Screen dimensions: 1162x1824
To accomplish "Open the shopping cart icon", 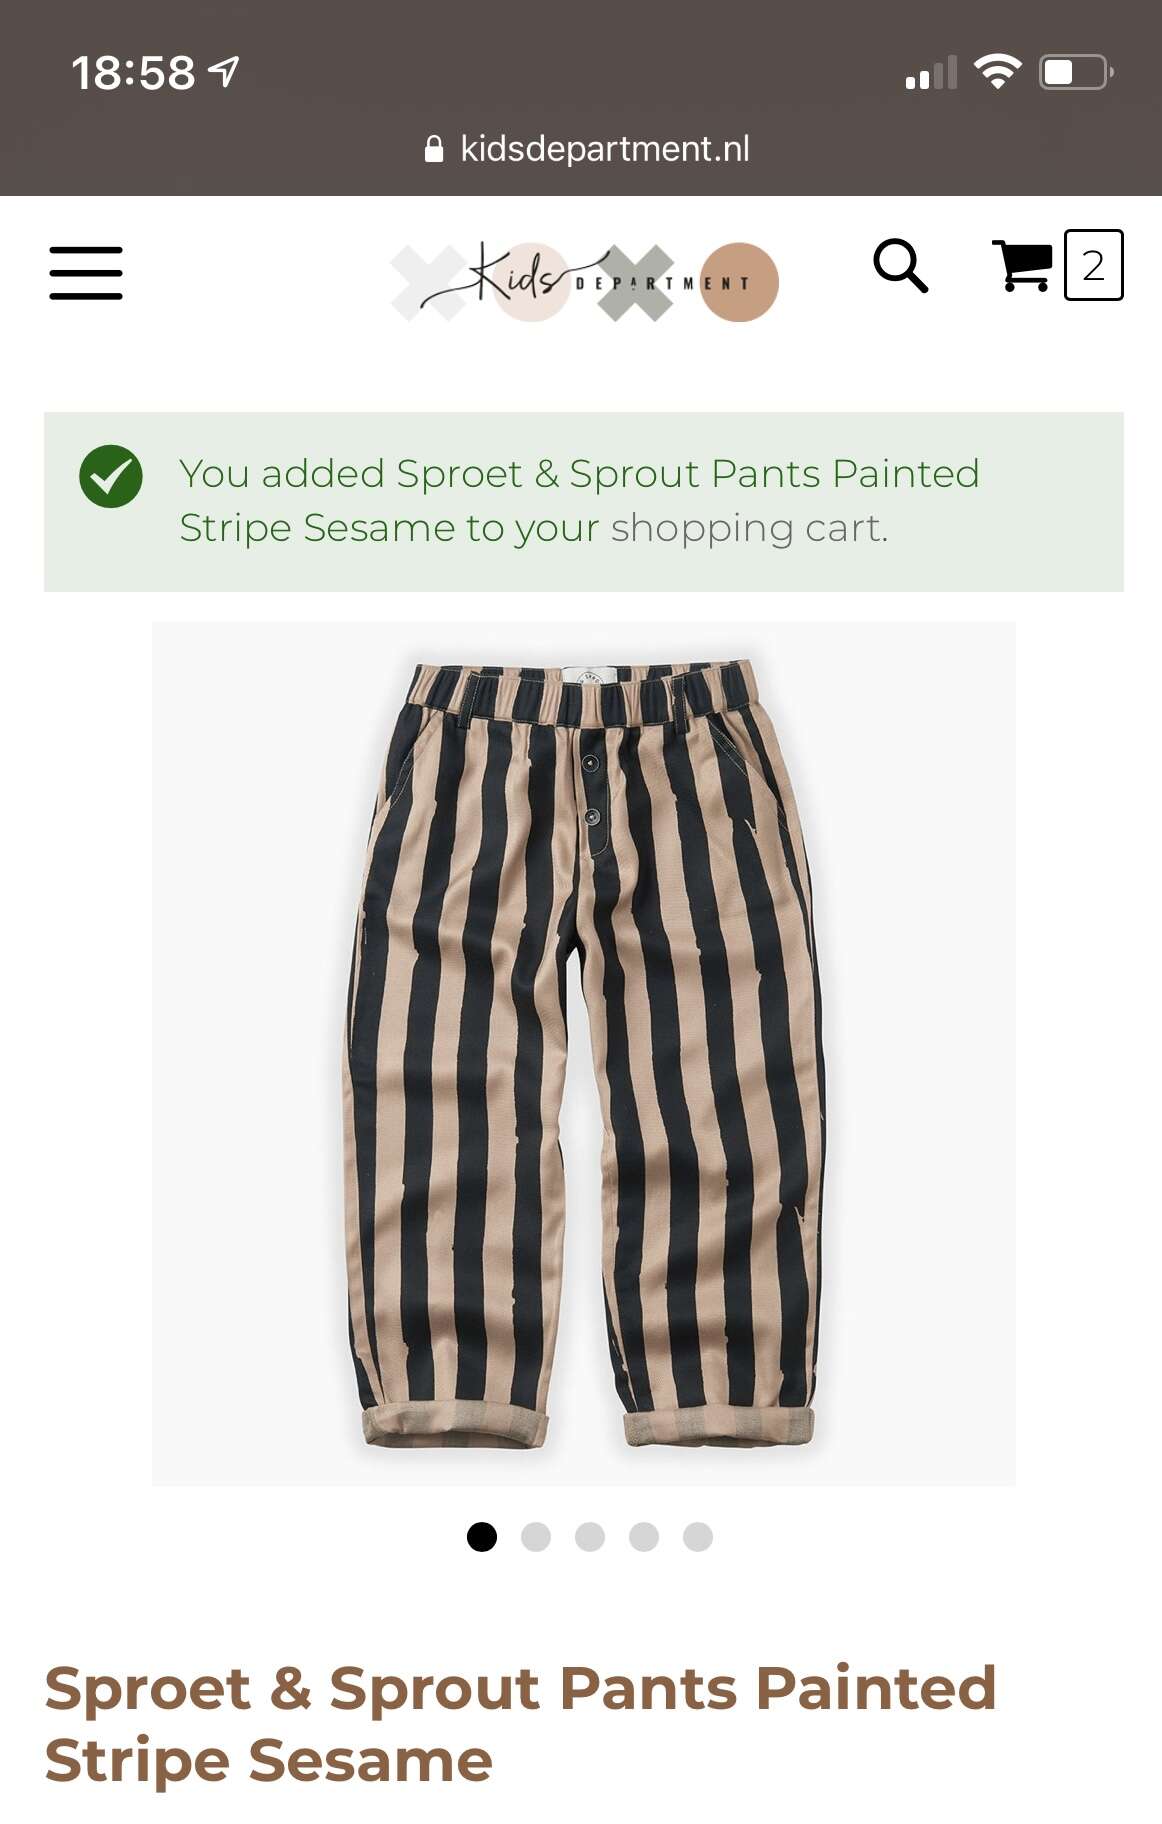I will point(1022,265).
